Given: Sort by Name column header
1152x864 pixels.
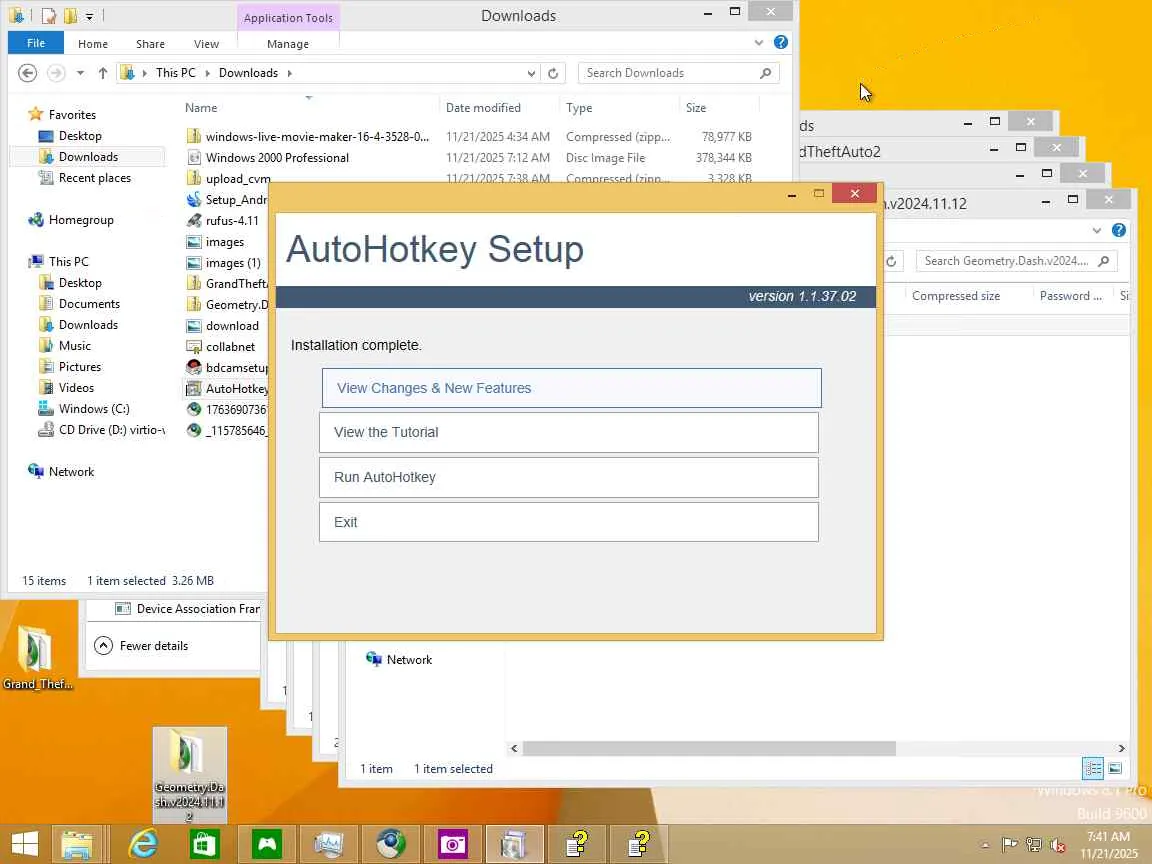Looking at the screenshot, I should (201, 108).
